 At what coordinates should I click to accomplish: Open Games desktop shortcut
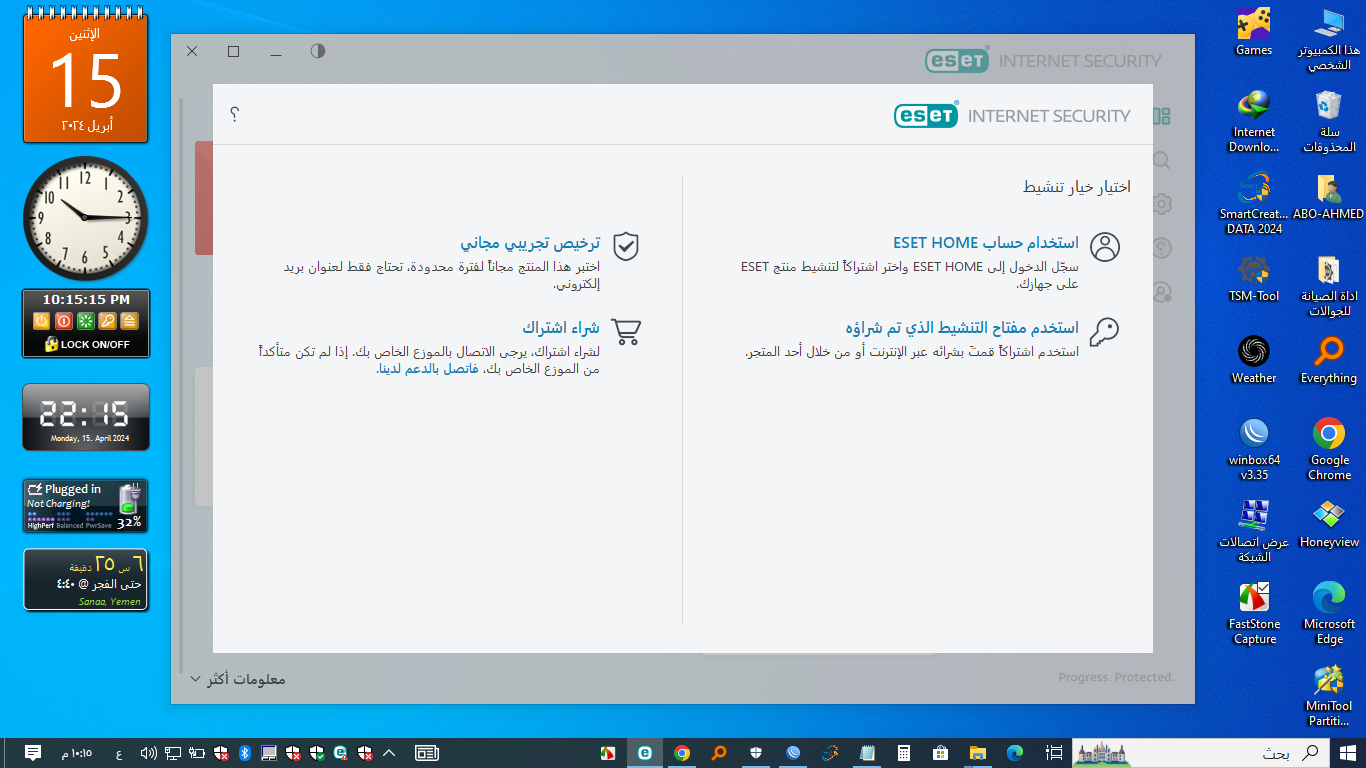click(x=1254, y=33)
